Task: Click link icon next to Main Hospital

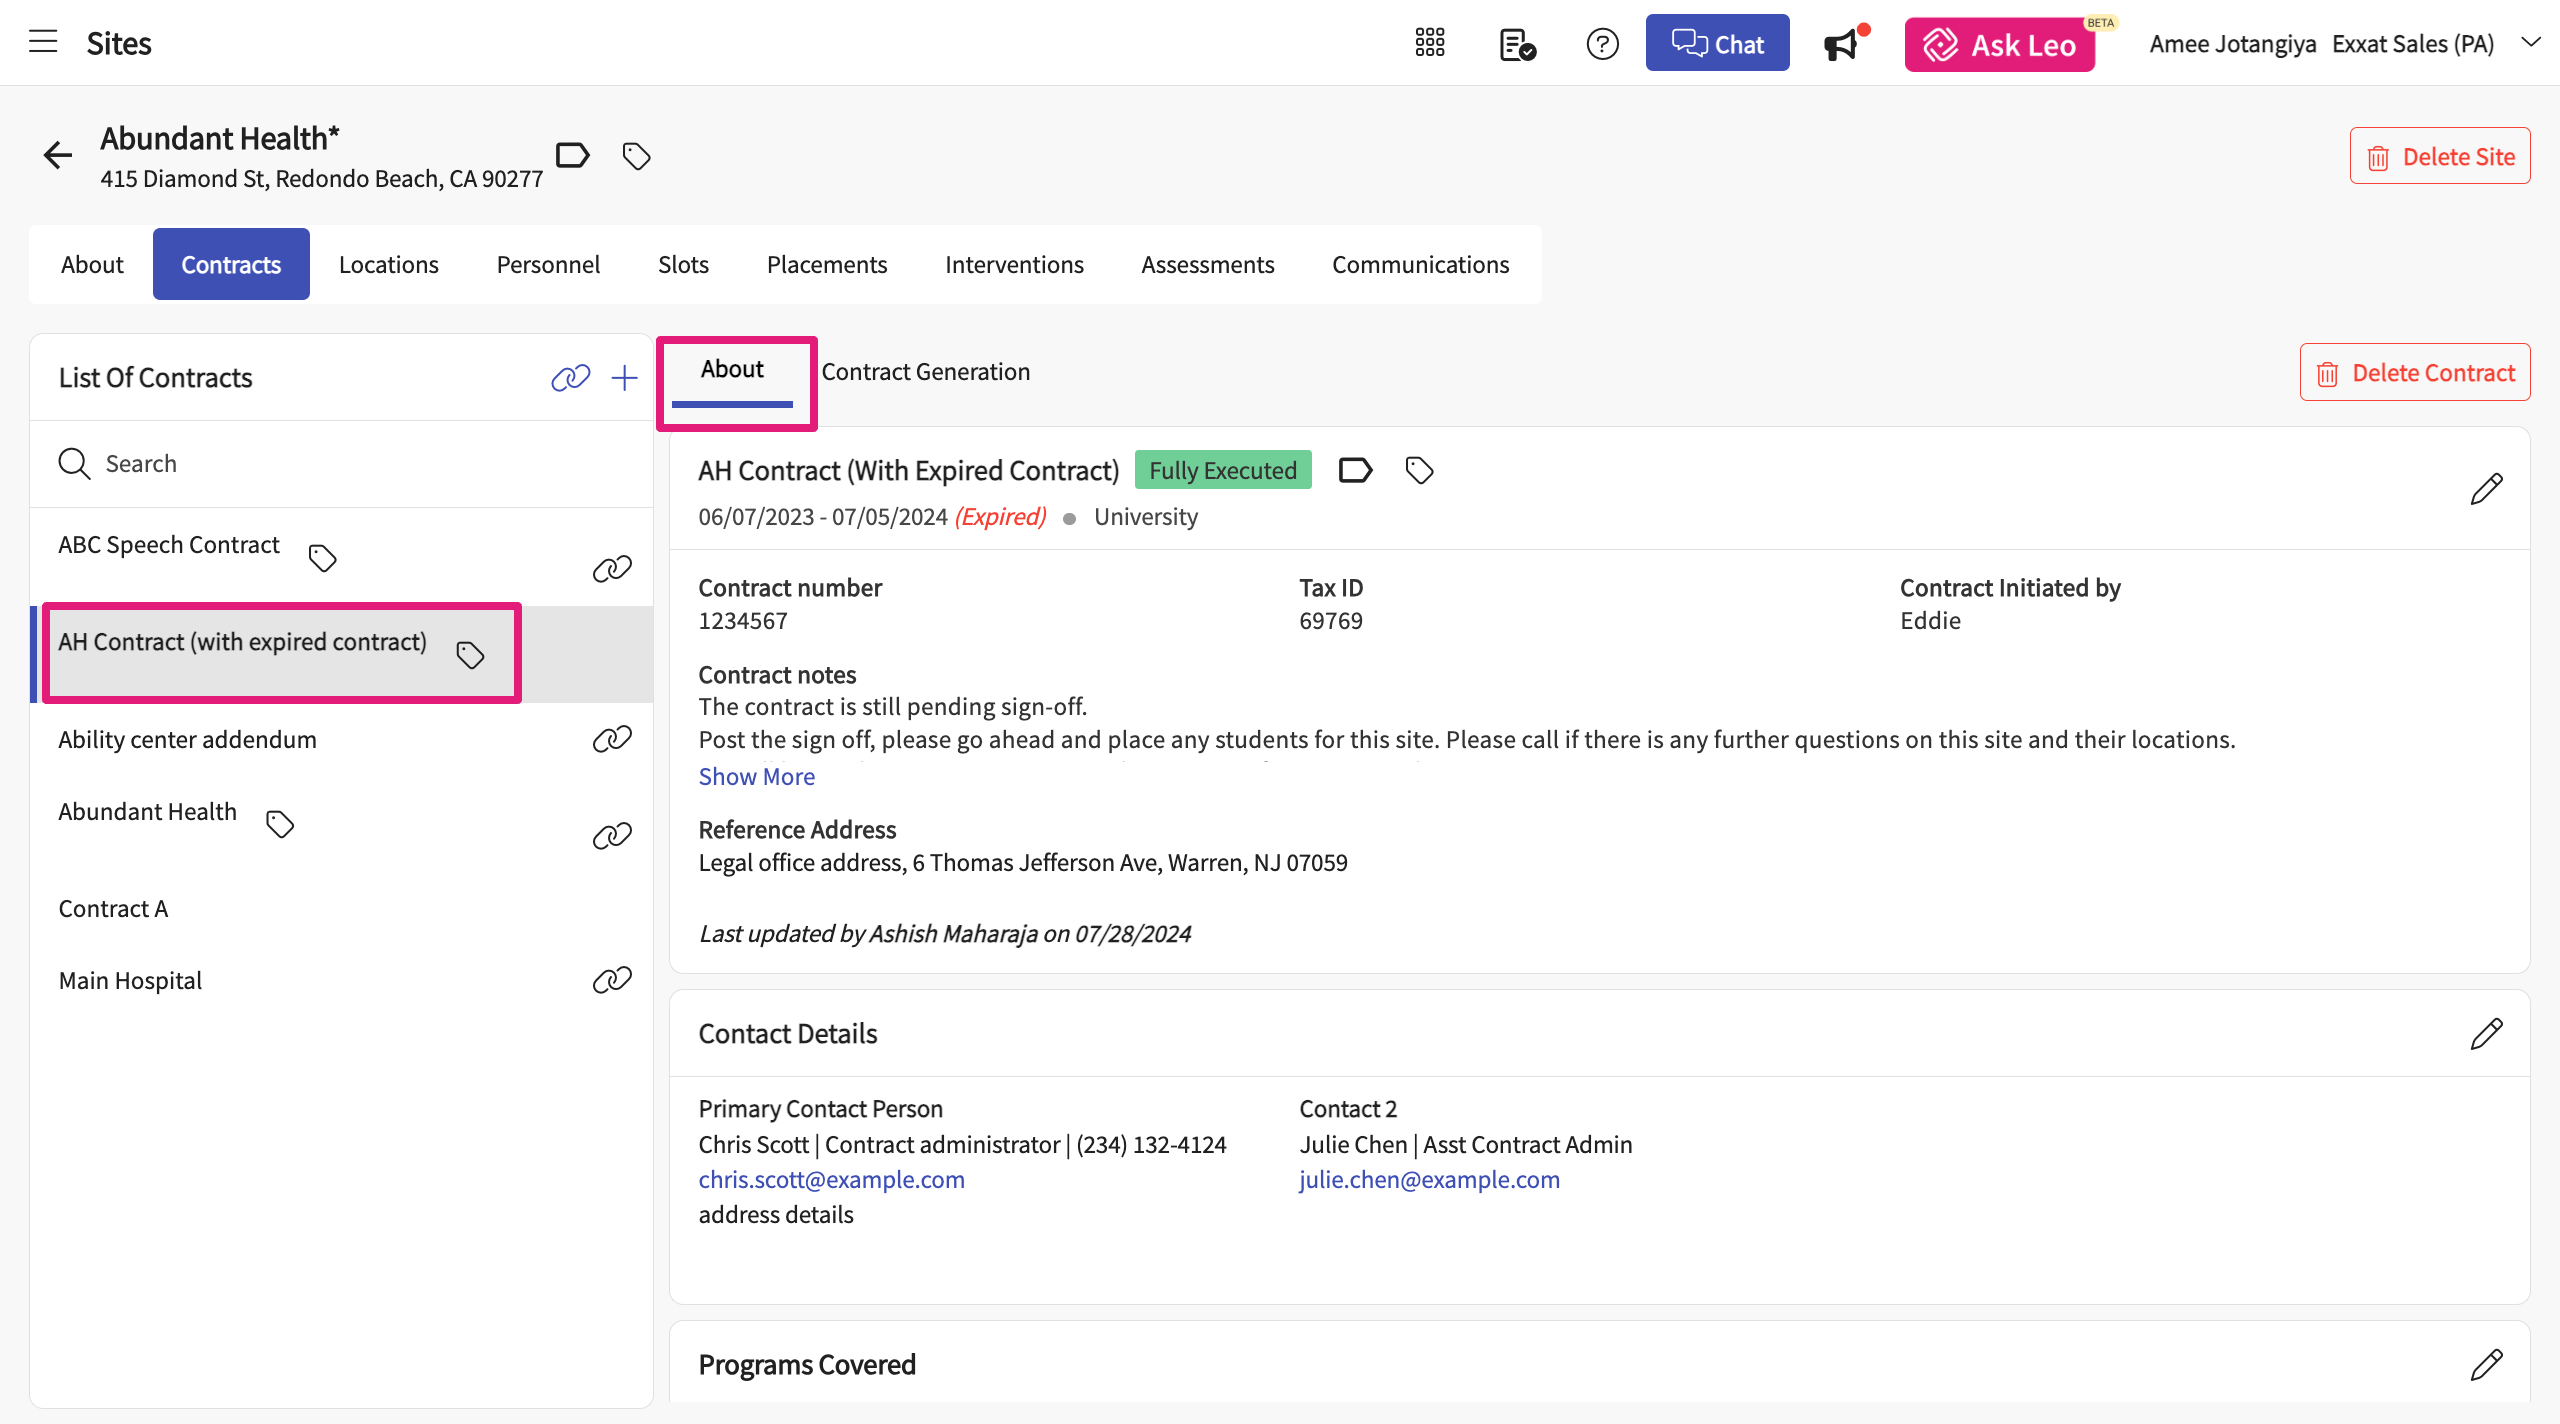Action: 612,980
